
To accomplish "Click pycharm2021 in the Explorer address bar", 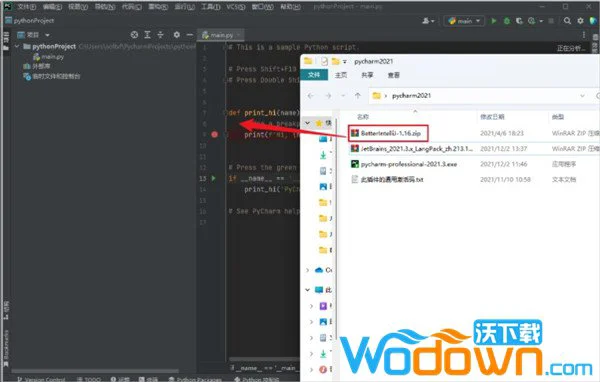I will point(411,96).
